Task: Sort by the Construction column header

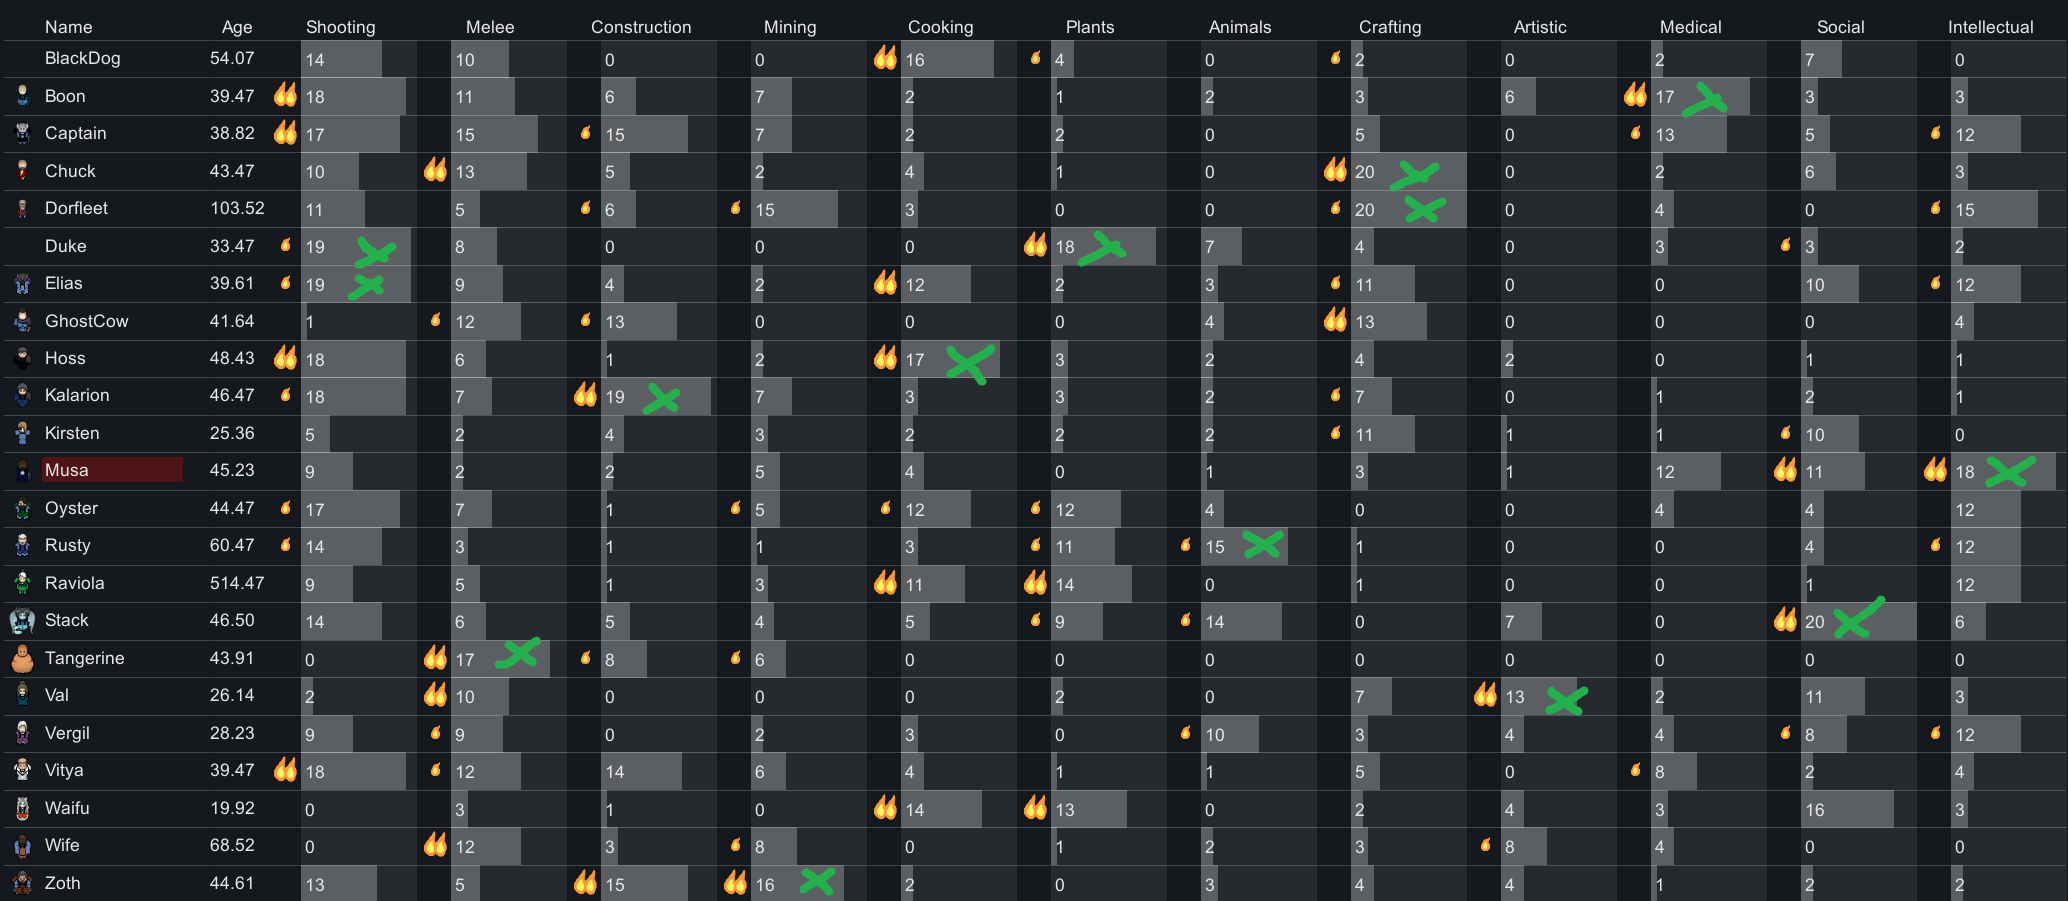Action: click(x=641, y=27)
